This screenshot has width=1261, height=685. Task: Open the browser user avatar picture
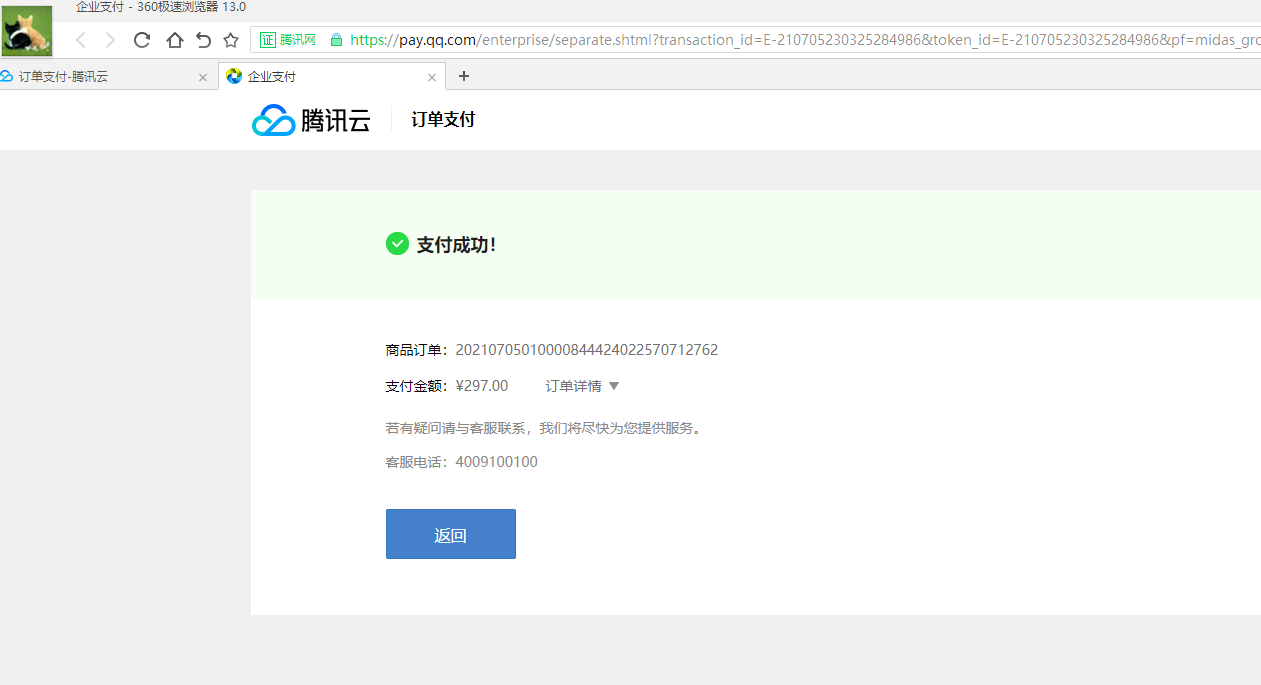tap(27, 31)
